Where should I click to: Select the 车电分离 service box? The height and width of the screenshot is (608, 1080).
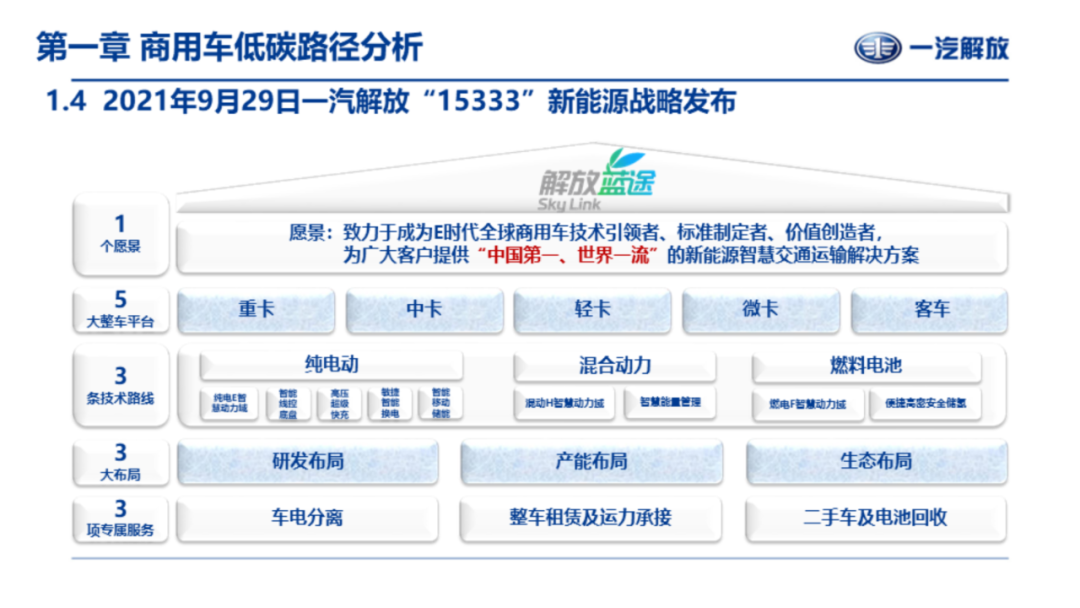(x=307, y=518)
